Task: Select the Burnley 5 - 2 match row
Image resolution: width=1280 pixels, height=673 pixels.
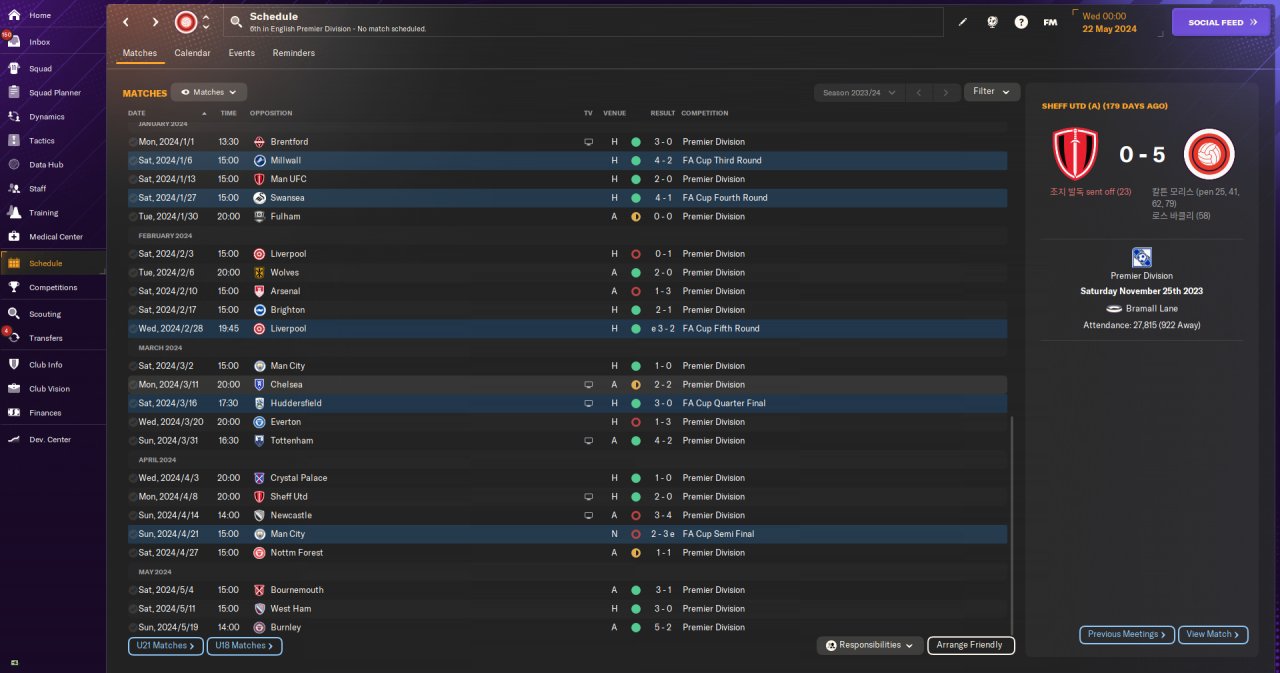Action: coord(567,627)
